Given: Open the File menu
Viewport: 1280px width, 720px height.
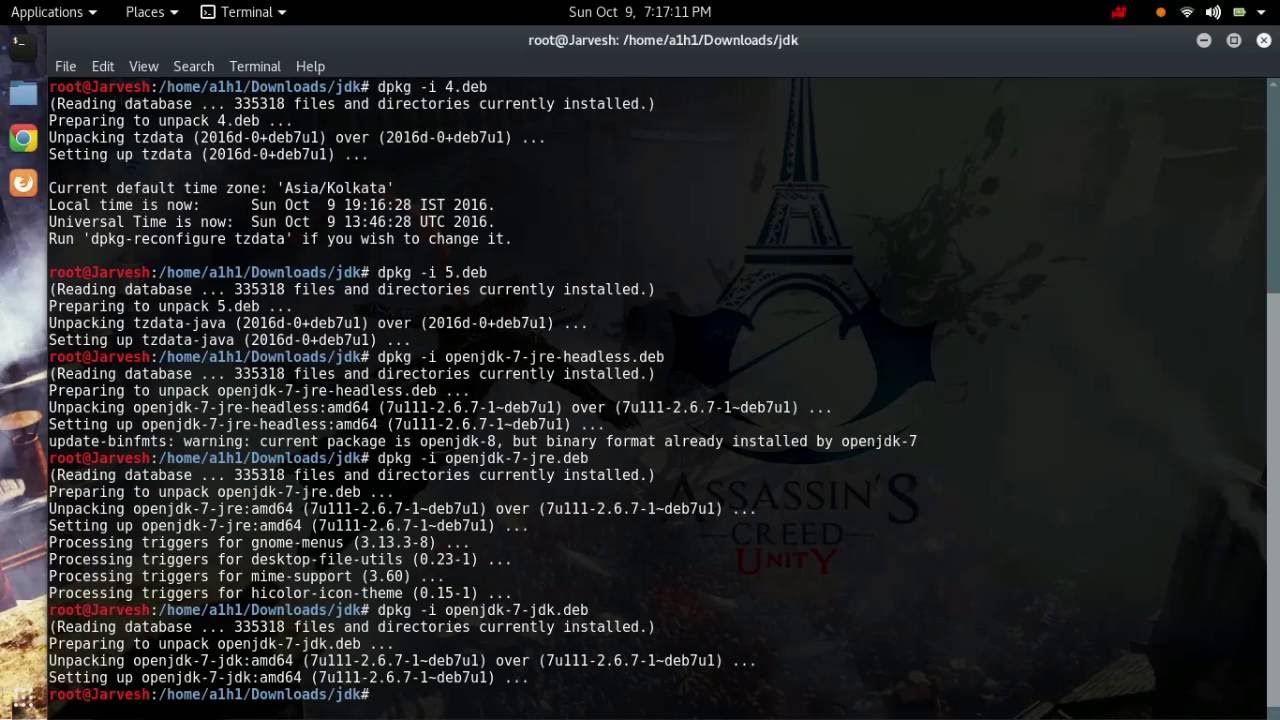Looking at the screenshot, I should (x=65, y=66).
